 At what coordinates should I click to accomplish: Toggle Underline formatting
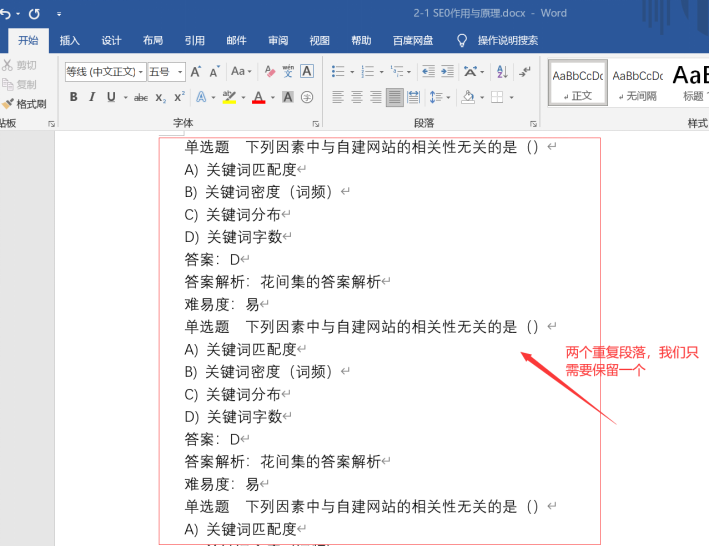[x=111, y=97]
